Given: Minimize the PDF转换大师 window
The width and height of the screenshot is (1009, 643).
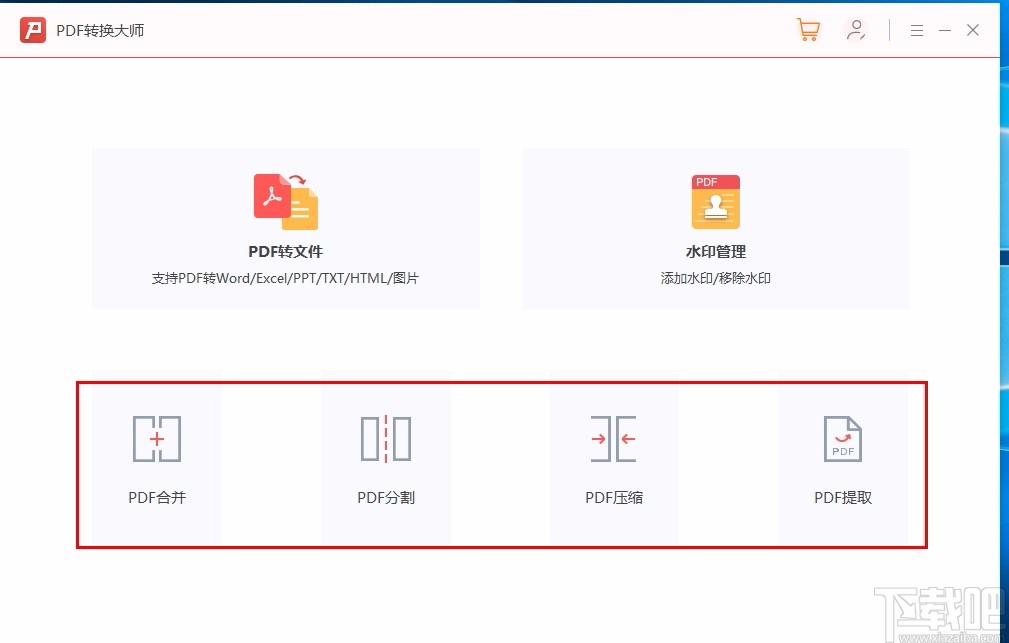Looking at the screenshot, I should point(945,30).
